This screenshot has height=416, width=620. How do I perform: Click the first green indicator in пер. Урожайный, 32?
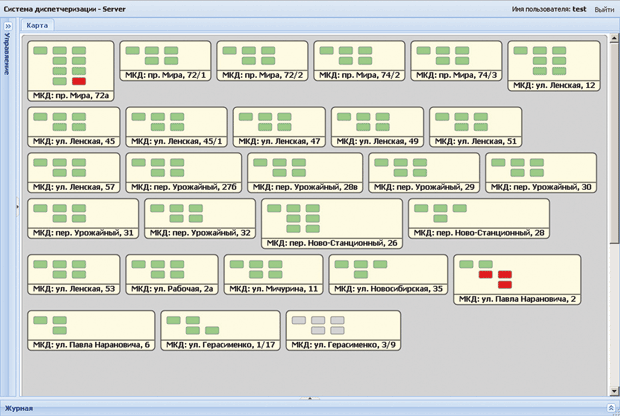tap(157, 208)
